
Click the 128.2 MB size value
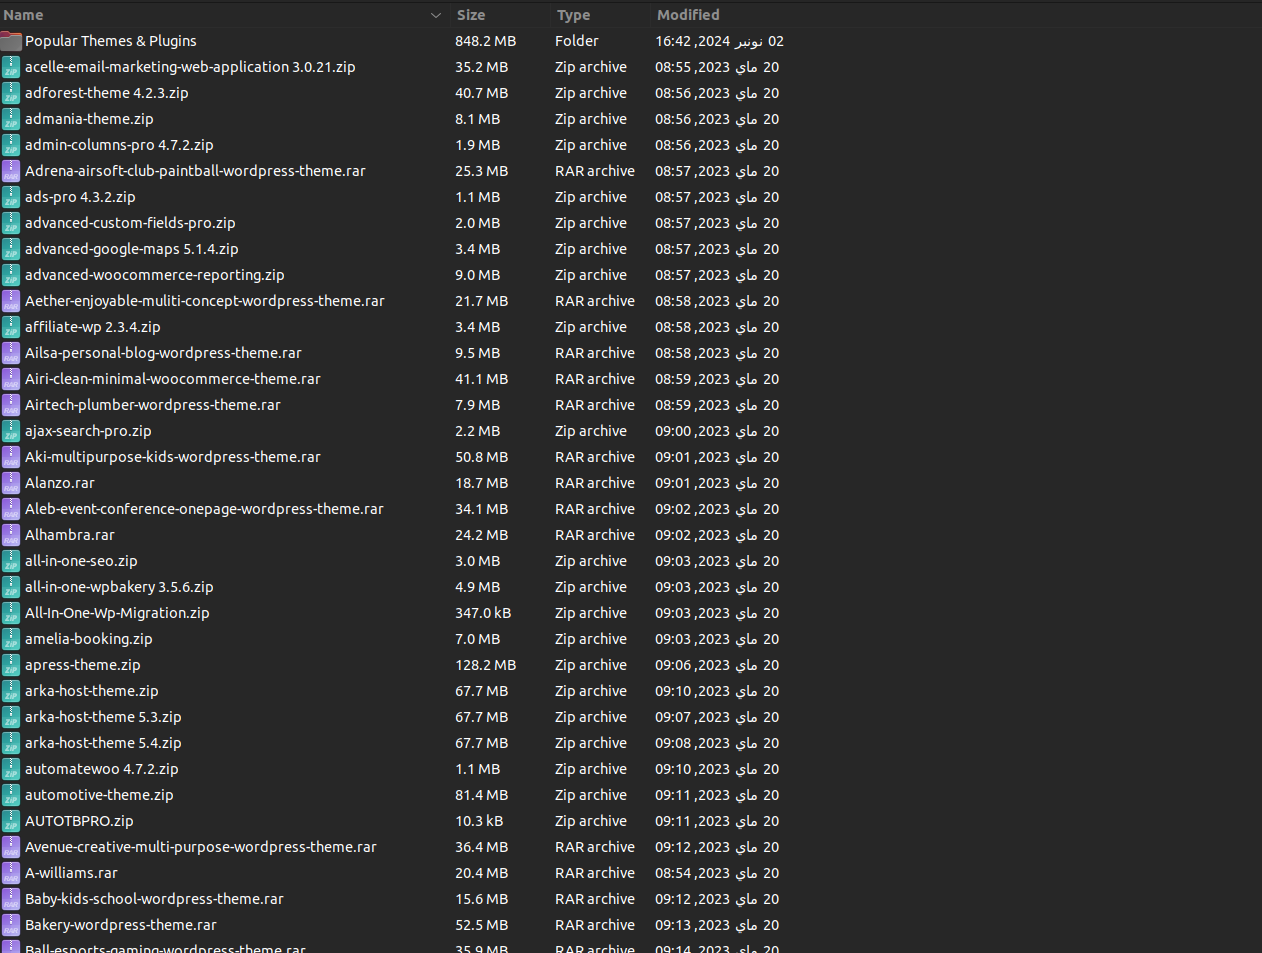(486, 665)
